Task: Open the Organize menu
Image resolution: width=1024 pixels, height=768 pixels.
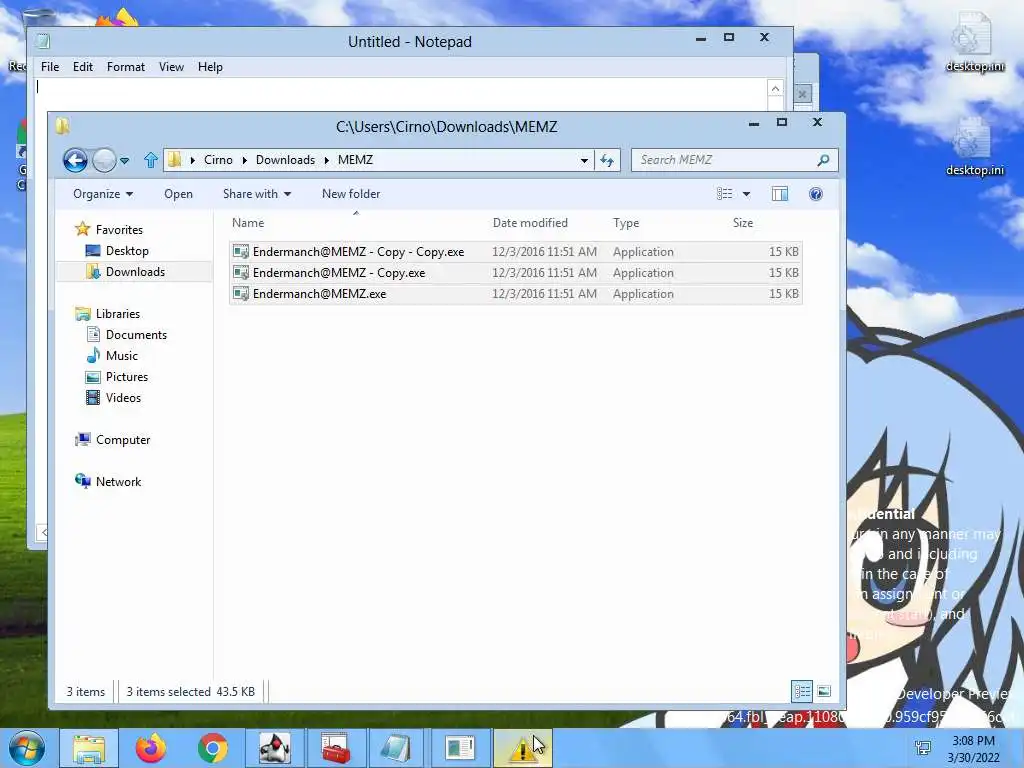Action: coord(103,194)
